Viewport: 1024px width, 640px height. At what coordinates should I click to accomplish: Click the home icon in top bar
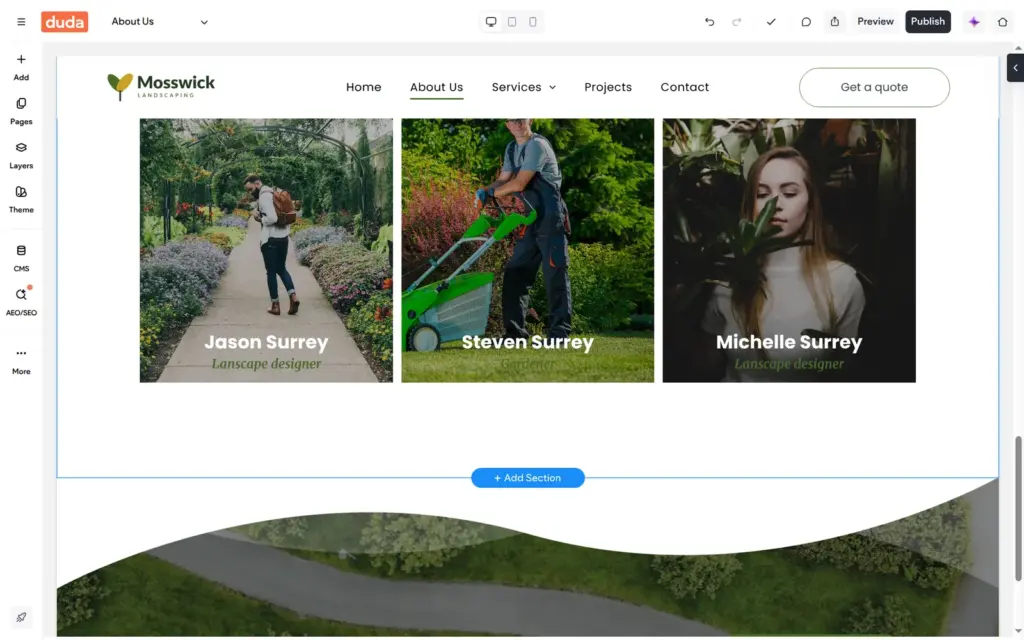click(1002, 22)
